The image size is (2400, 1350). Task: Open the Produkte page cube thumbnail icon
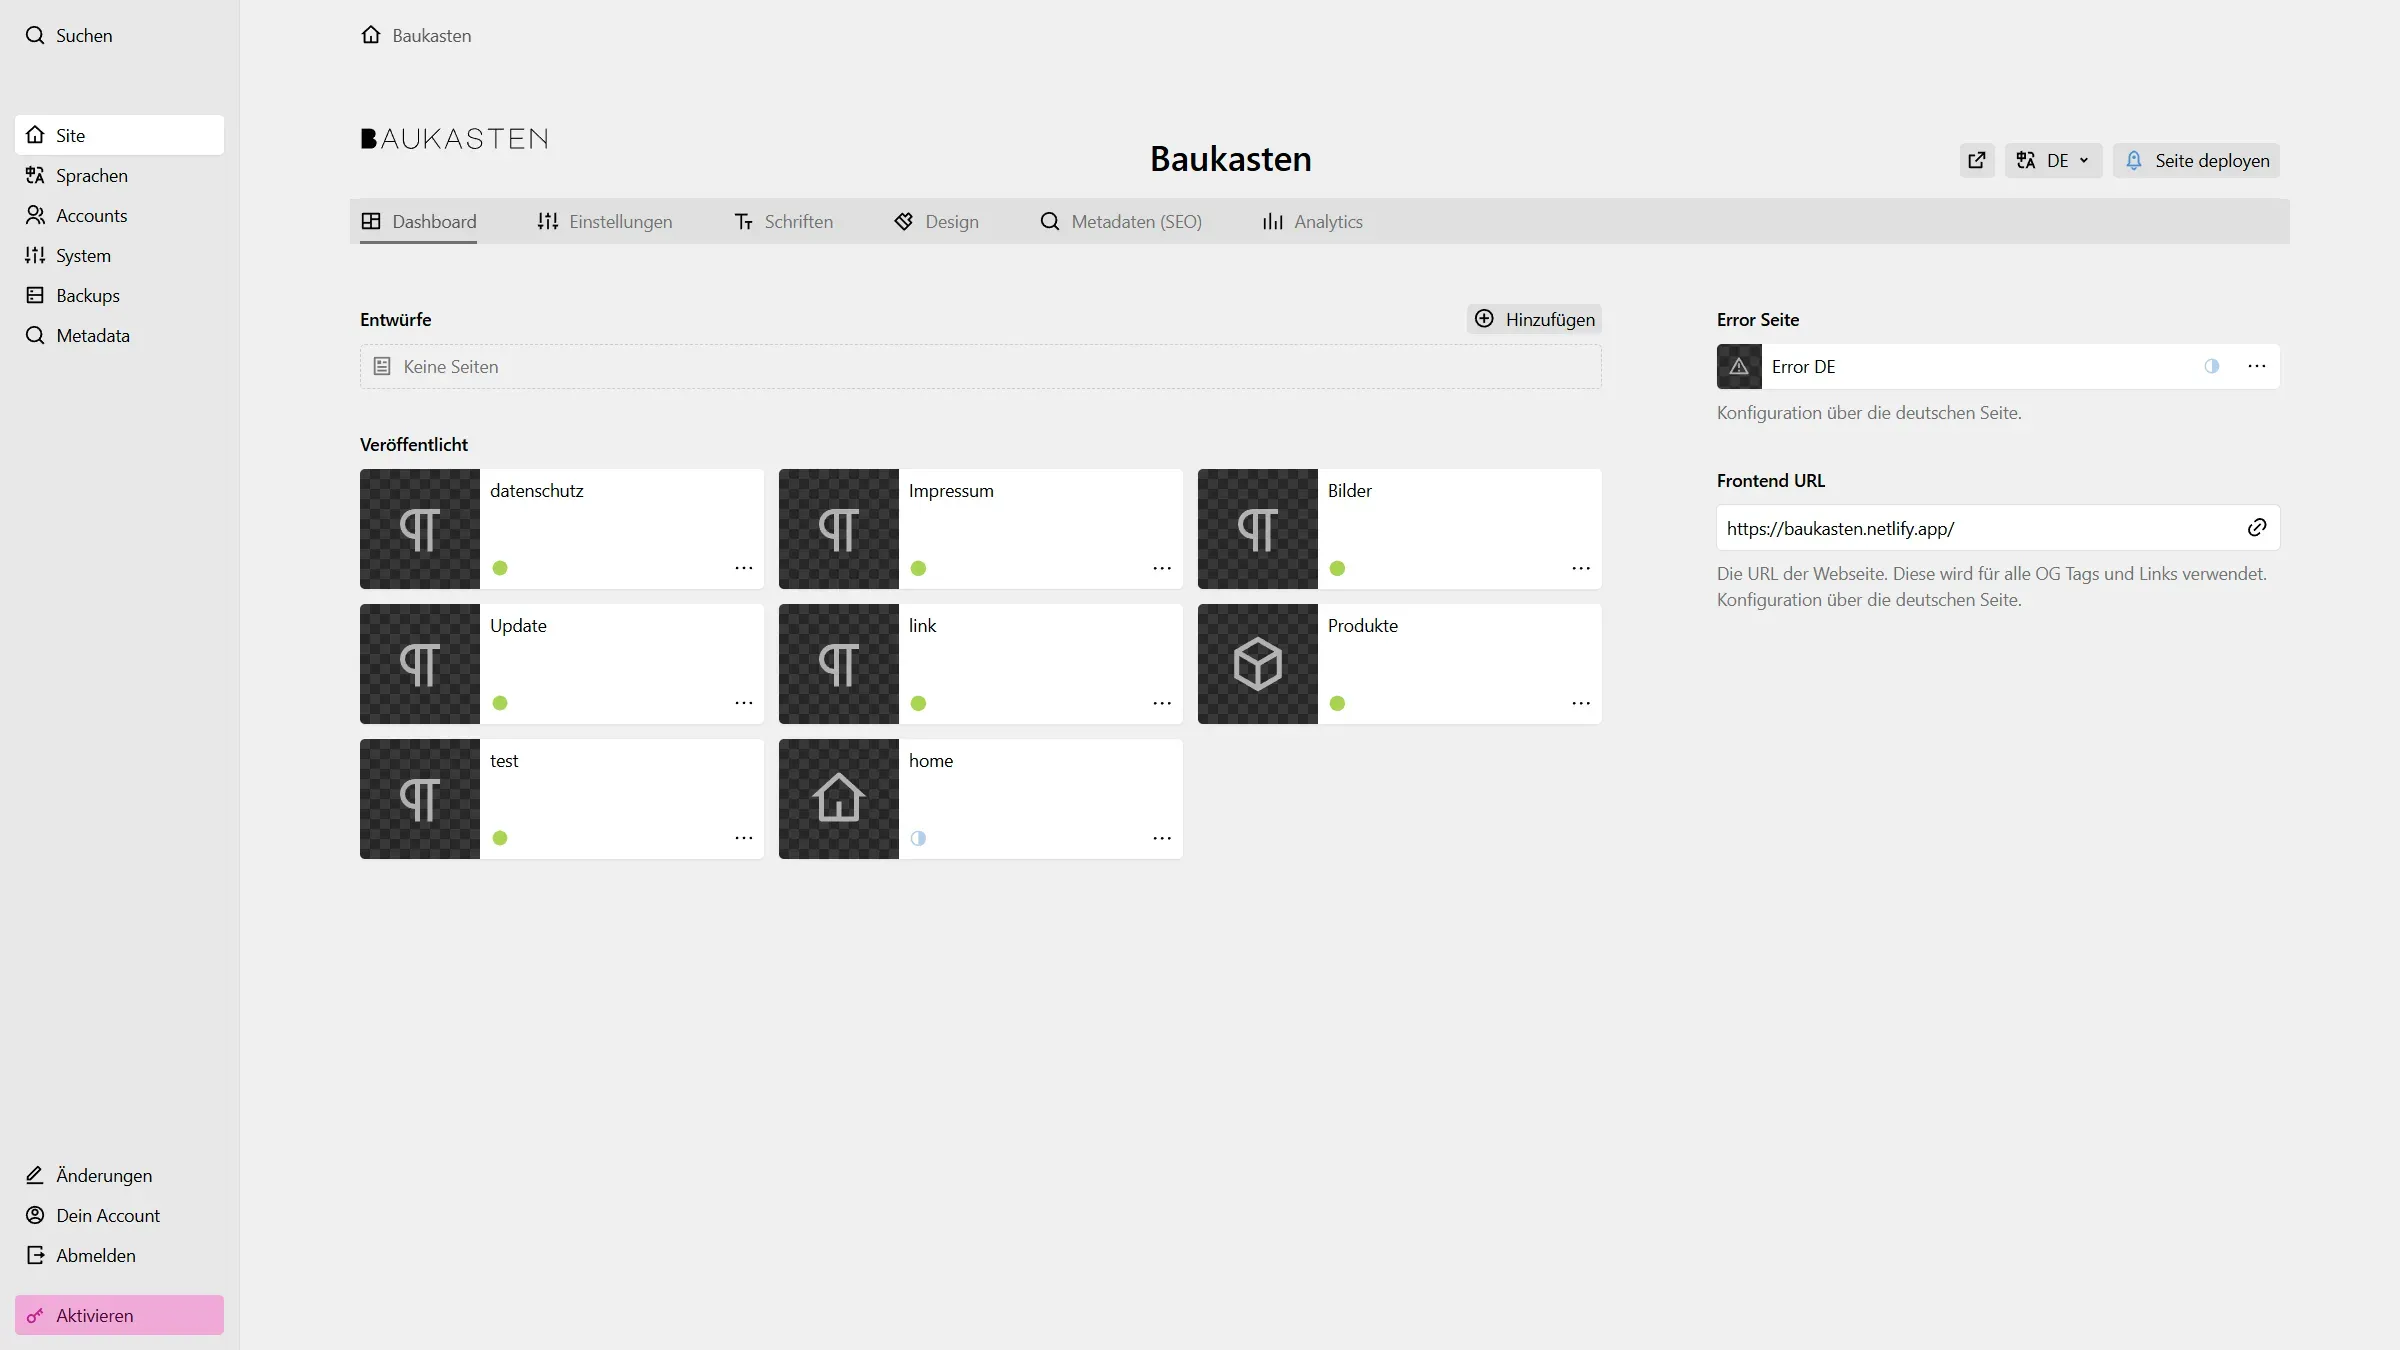[1256, 663]
